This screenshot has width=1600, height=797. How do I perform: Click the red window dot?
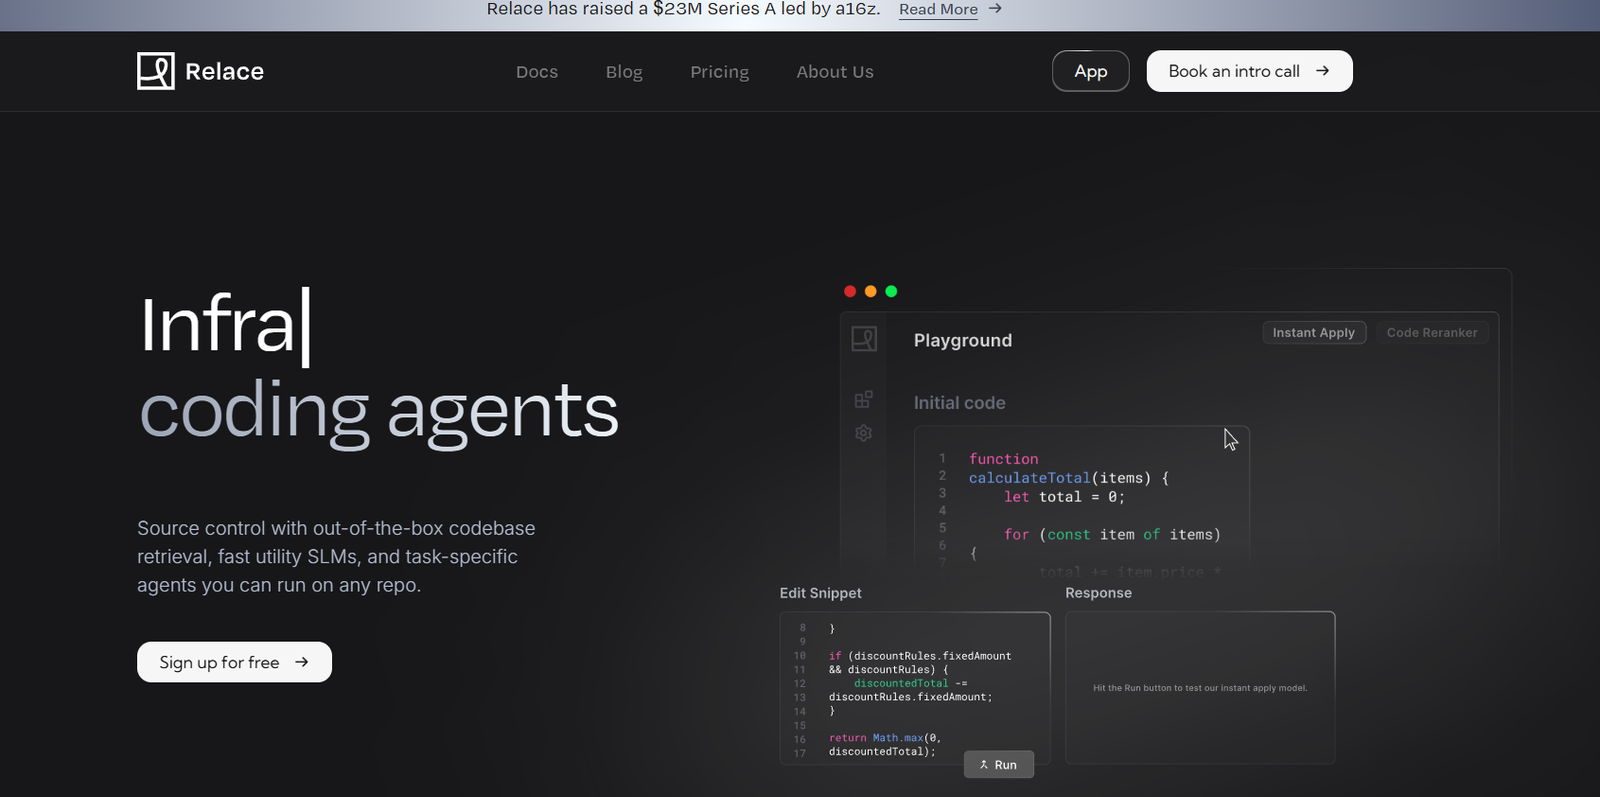point(850,291)
